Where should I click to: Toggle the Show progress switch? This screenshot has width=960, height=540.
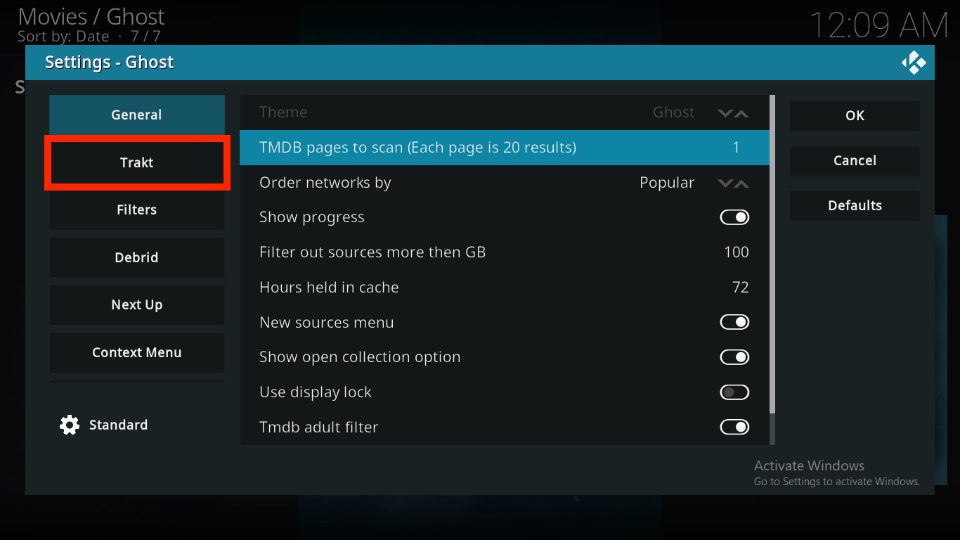(x=734, y=217)
